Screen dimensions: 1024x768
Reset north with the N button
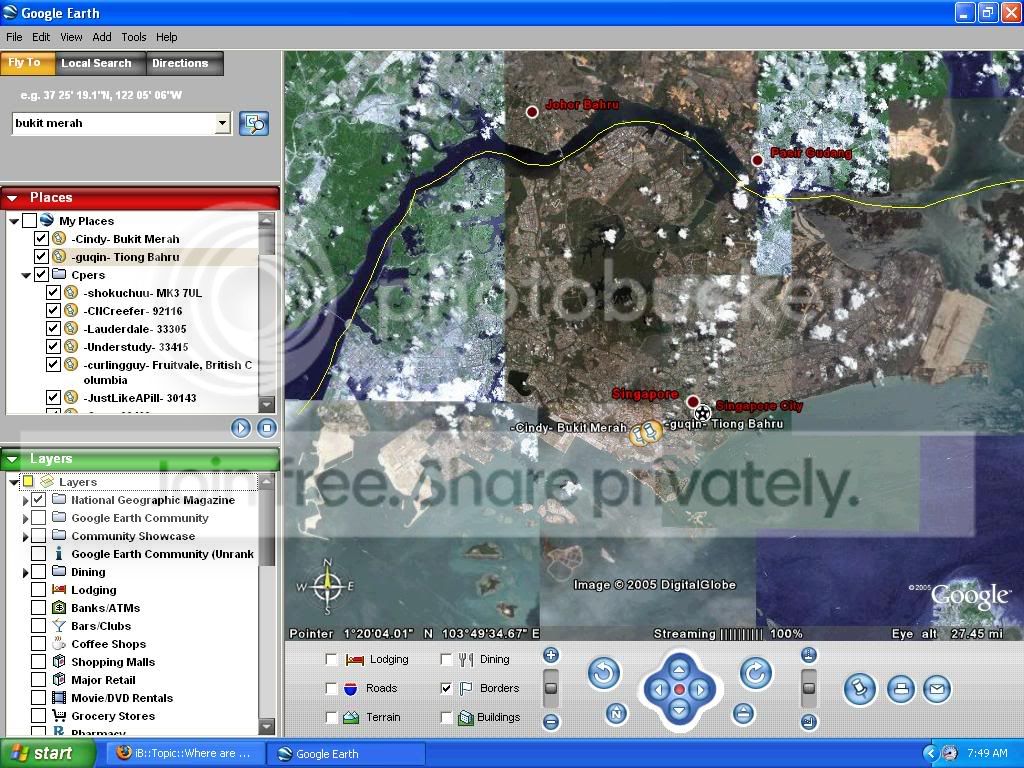pyautogui.click(x=616, y=714)
